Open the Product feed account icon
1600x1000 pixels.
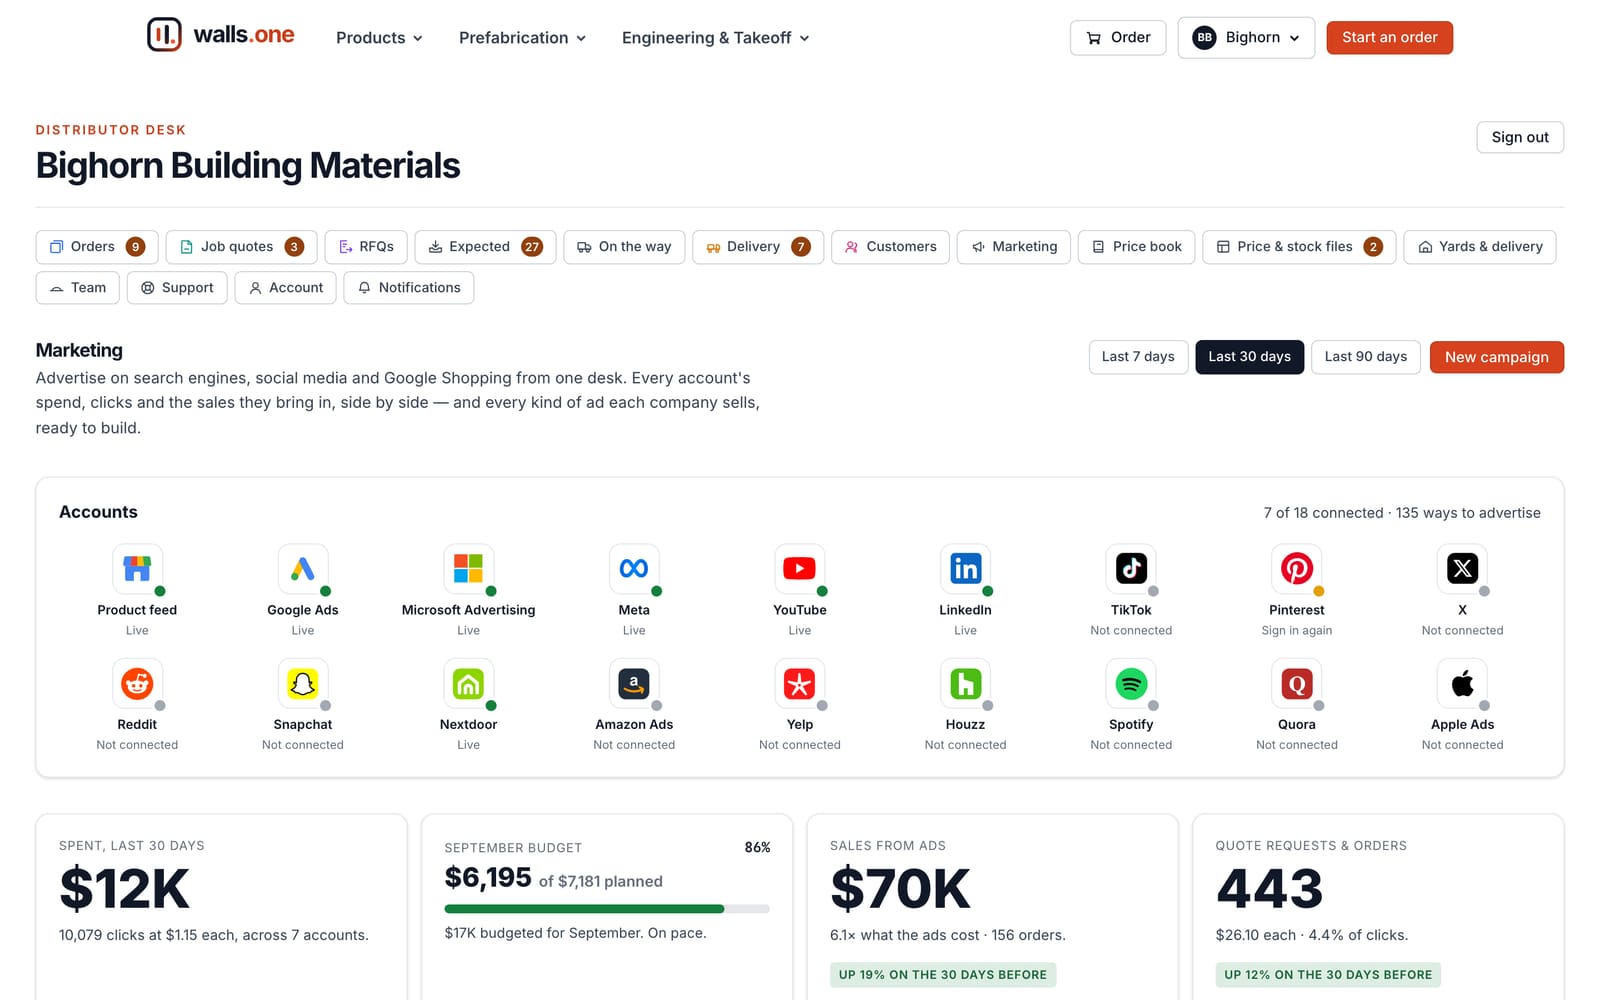pos(137,569)
